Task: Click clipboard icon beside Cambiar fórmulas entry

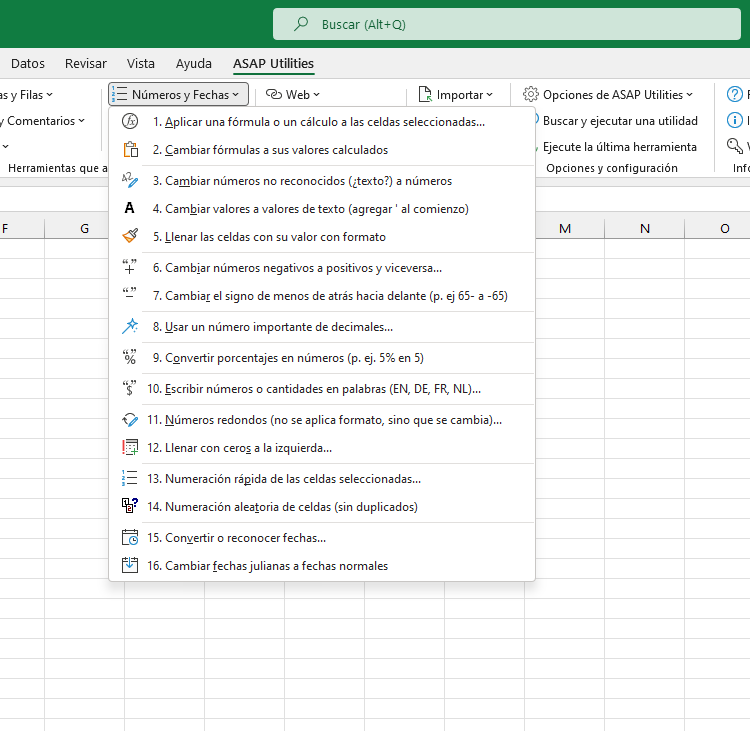Action: pyautogui.click(x=130, y=150)
